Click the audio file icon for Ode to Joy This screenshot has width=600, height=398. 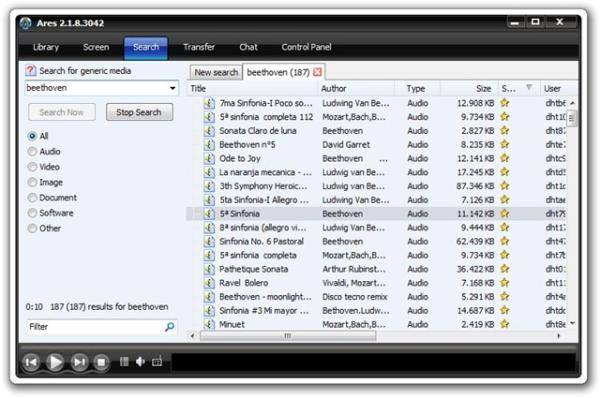(209, 158)
